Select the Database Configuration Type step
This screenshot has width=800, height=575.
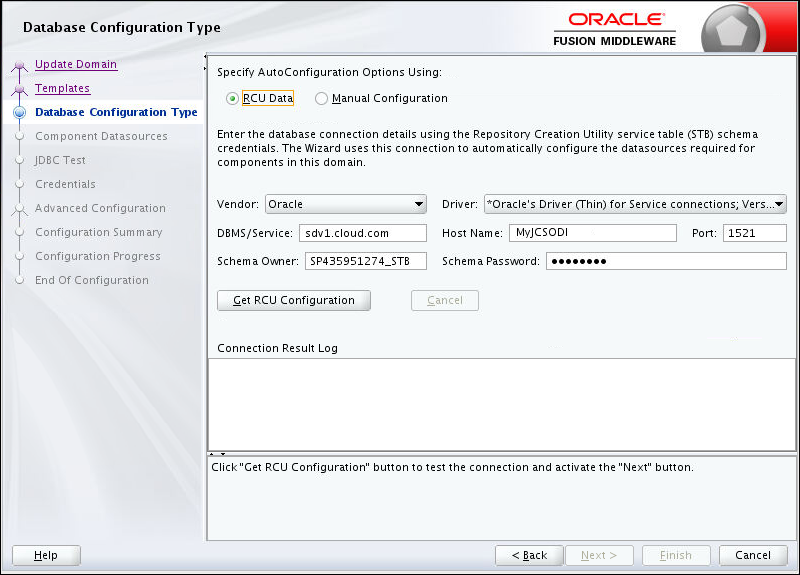coord(116,112)
